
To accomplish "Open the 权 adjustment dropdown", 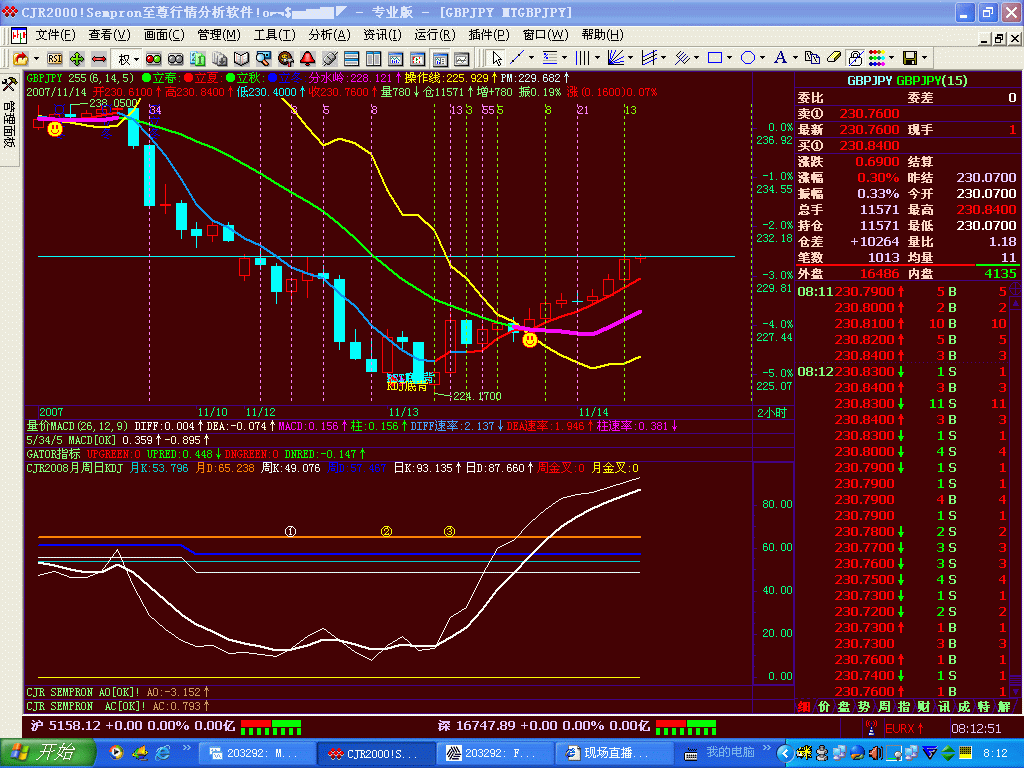I will (126, 59).
